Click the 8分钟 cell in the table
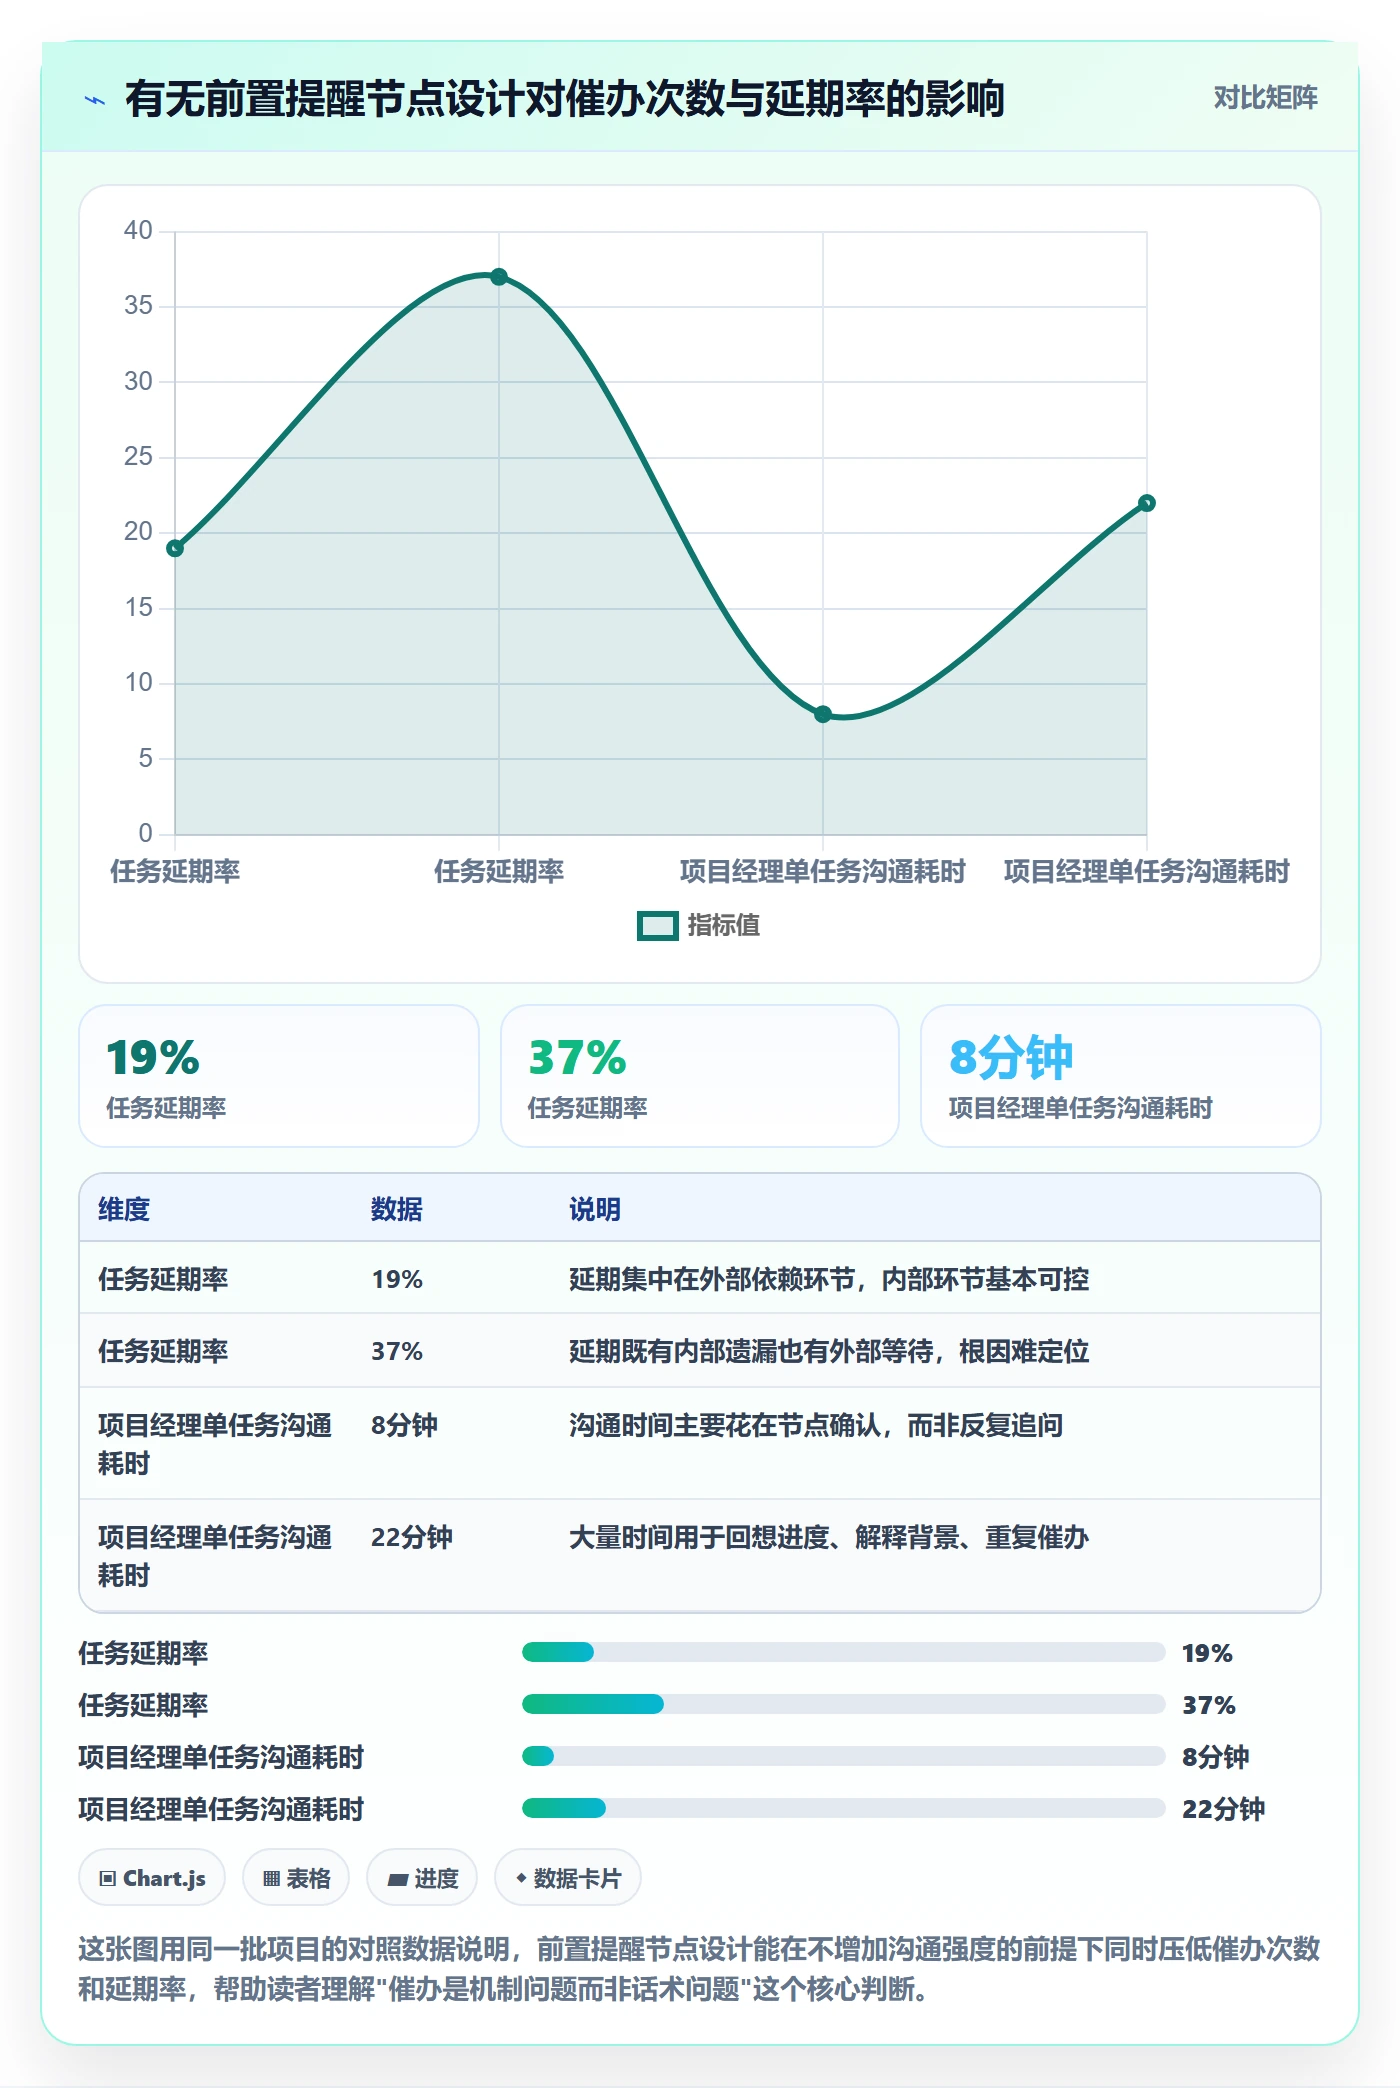 pyautogui.click(x=404, y=1425)
